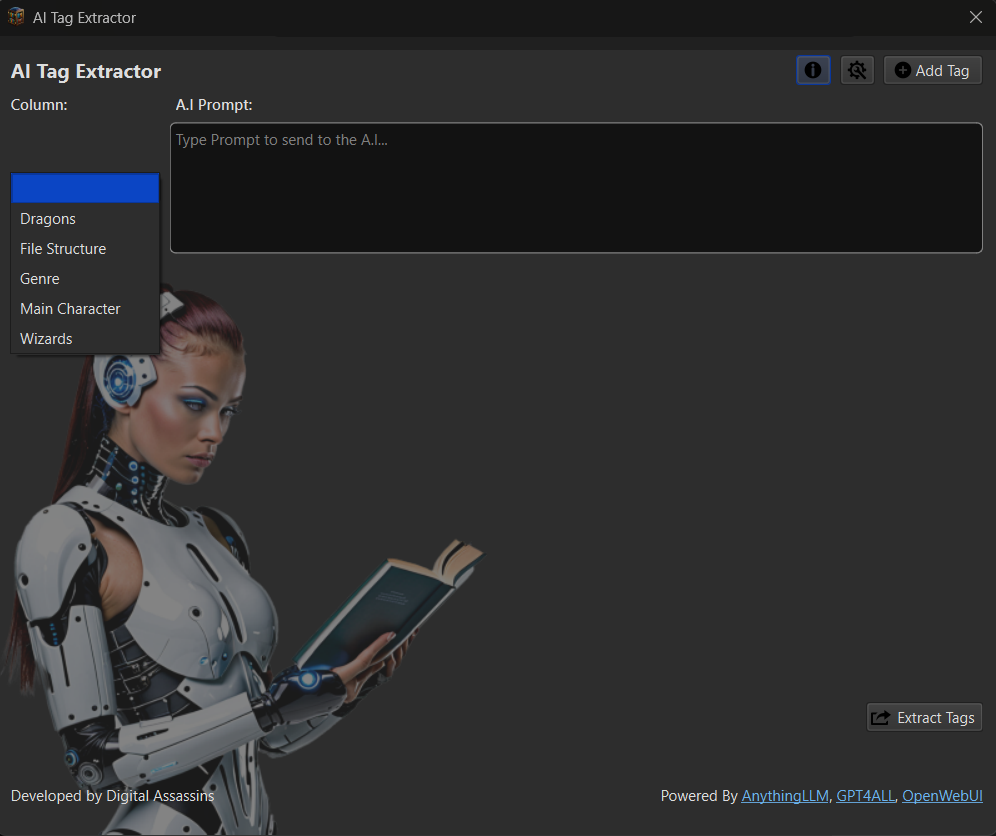Click the info icon button
This screenshot has height=836, width=996.
coord(813,71)
